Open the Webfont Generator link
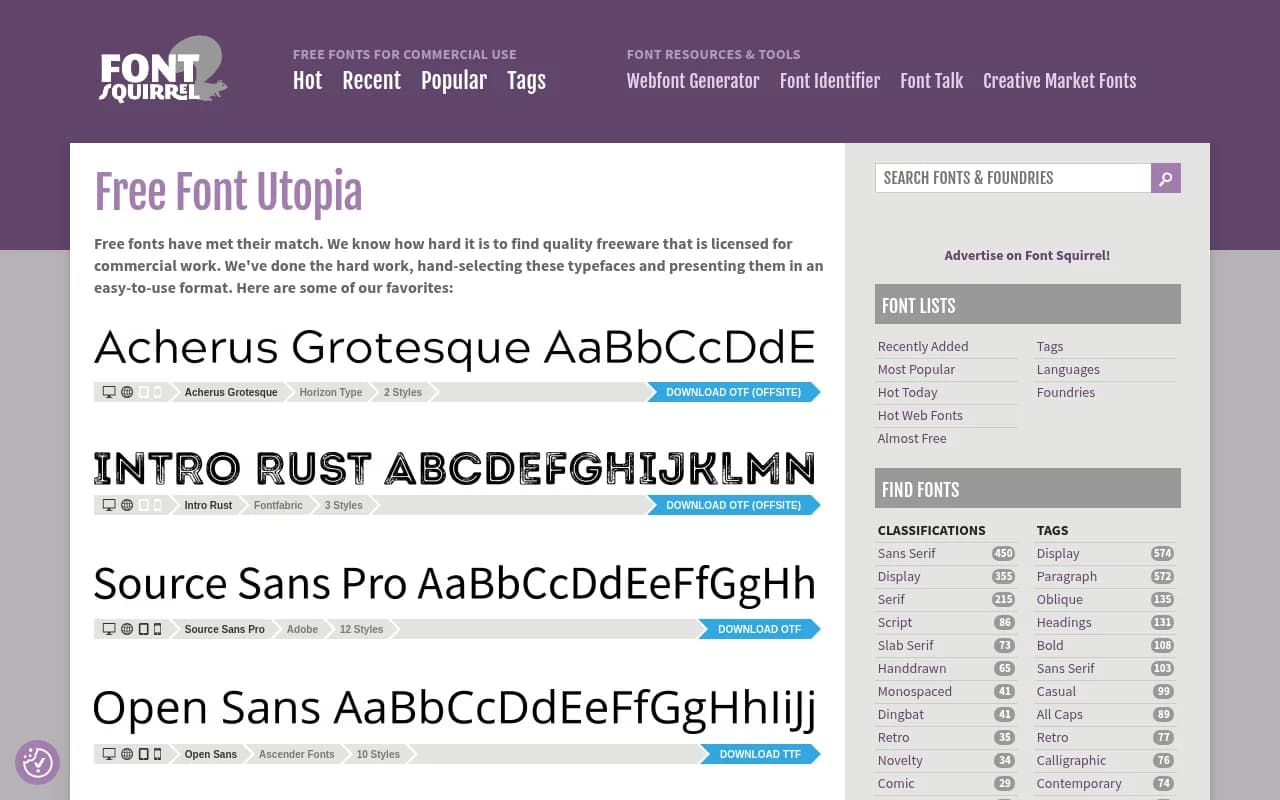 click(x=693, y=81)
